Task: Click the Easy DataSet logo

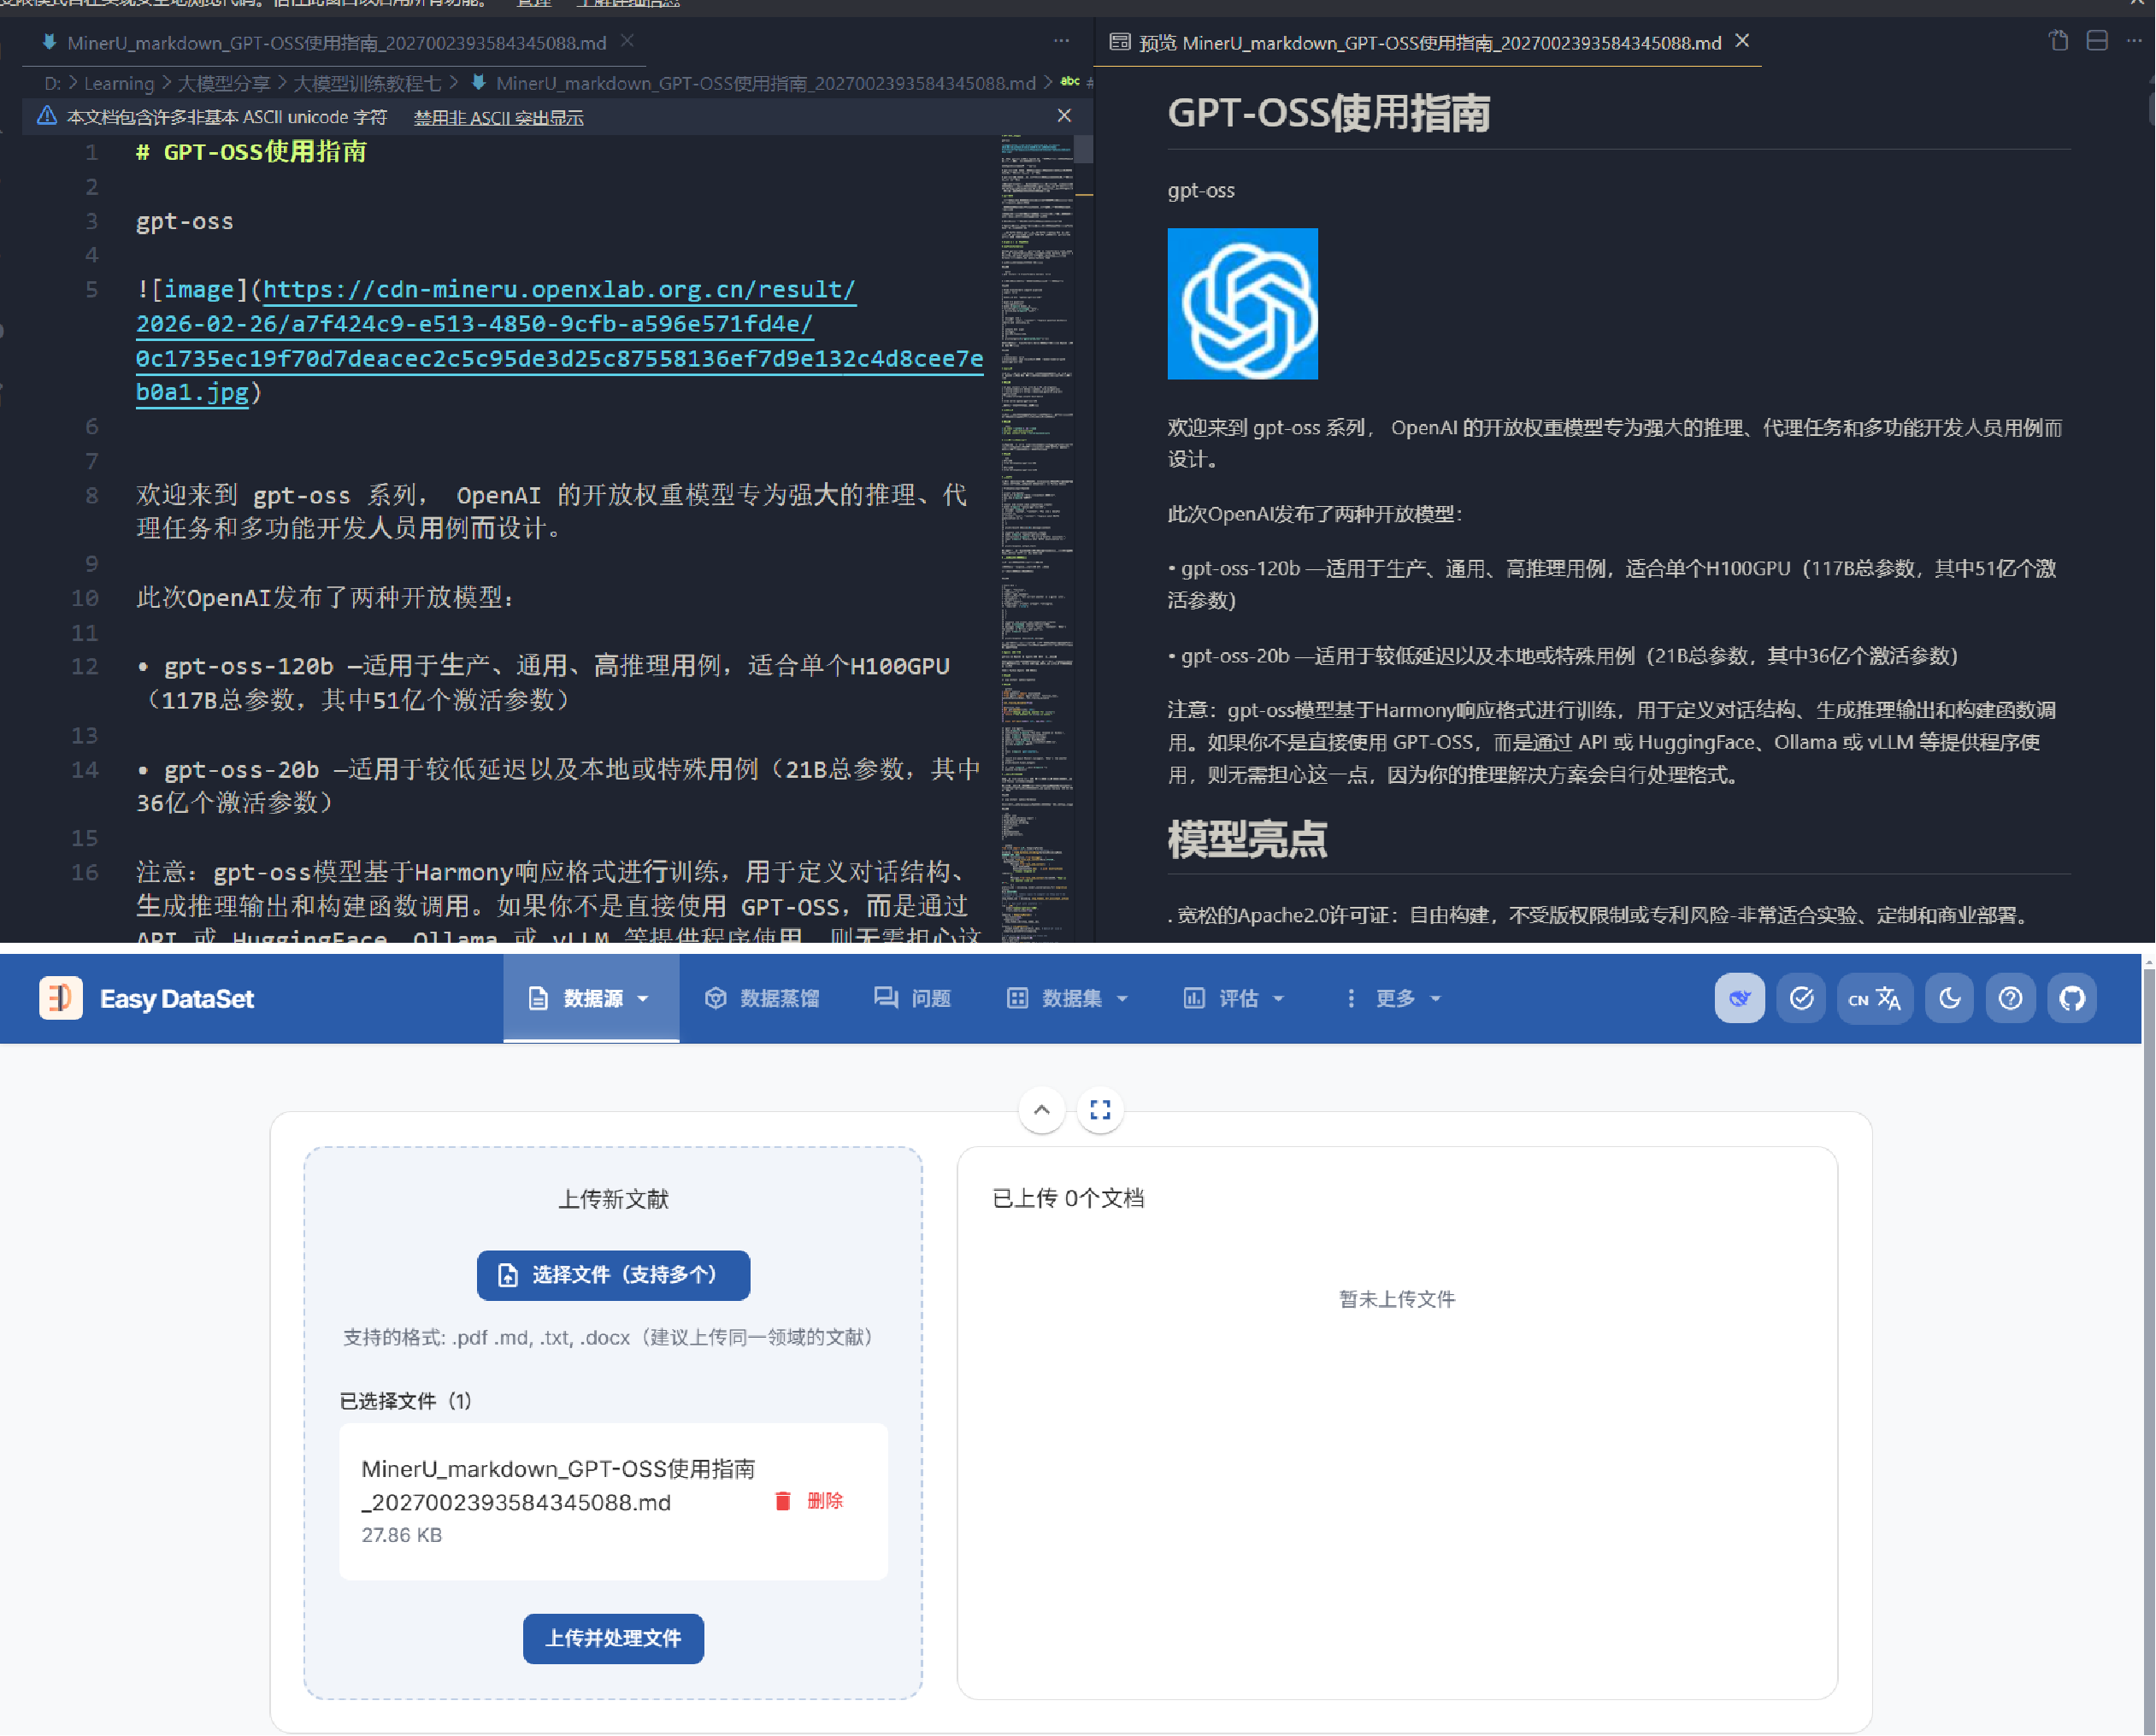Action: pyautogui.click(x=148, y=998)
